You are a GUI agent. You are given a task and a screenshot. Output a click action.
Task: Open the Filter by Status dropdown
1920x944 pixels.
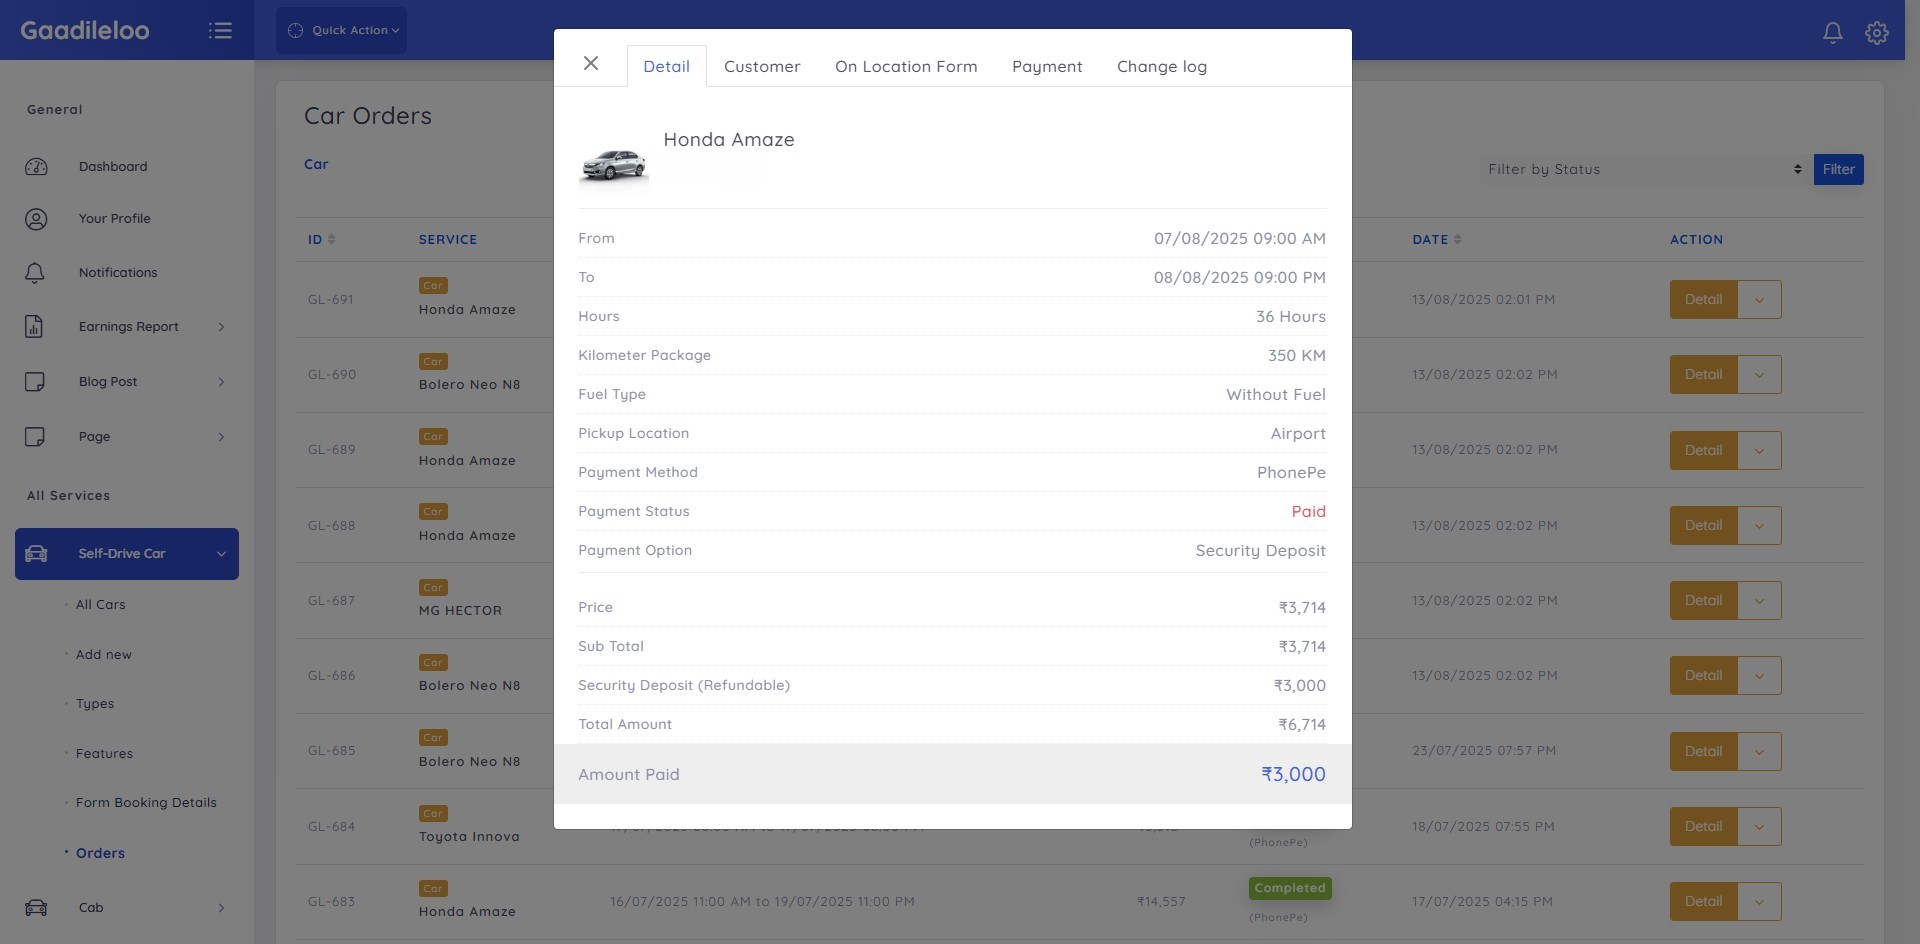coord(1645,169)
